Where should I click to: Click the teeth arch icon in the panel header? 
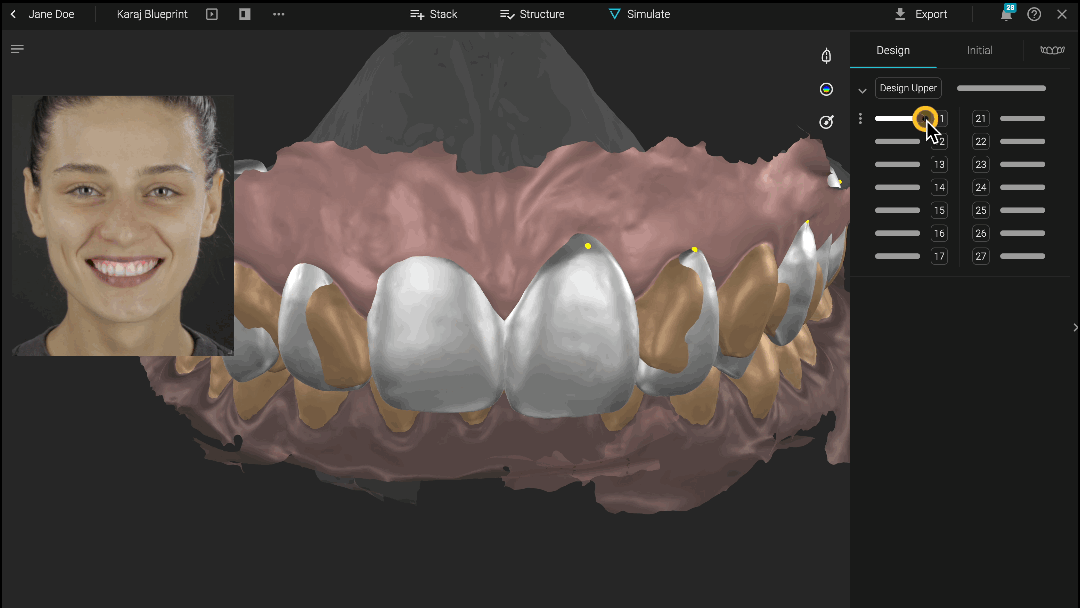coord(1052,50)
